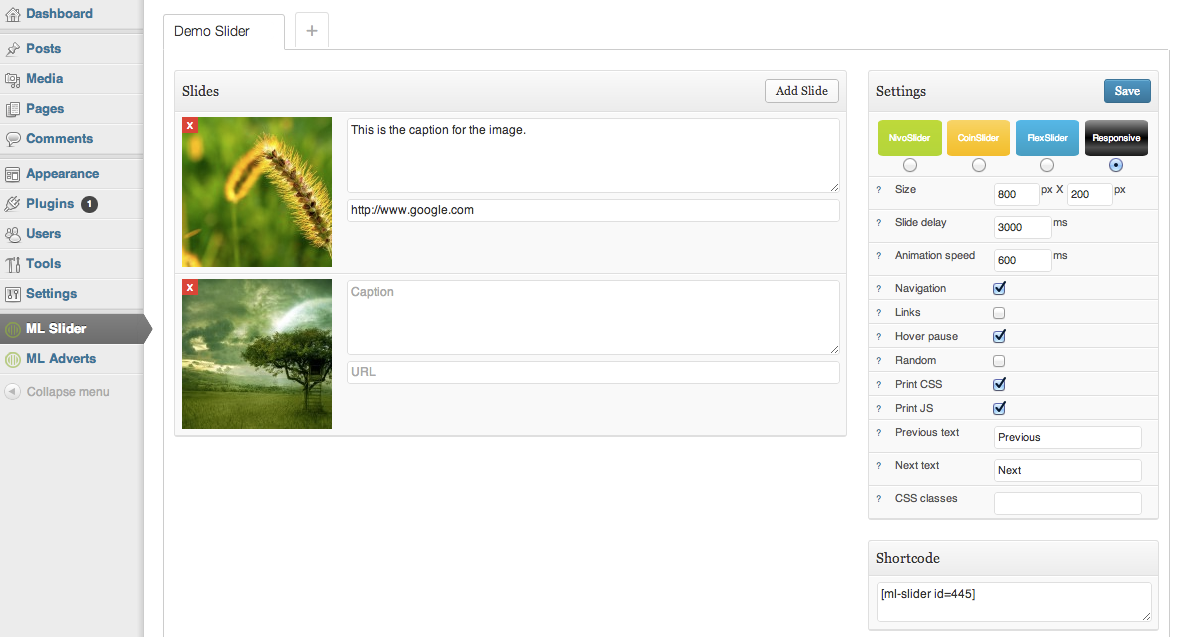The width and height of the screenshot is (1178, 637).
Task: Click the help question mark beside Slide delay
Action: click(878, 223)
